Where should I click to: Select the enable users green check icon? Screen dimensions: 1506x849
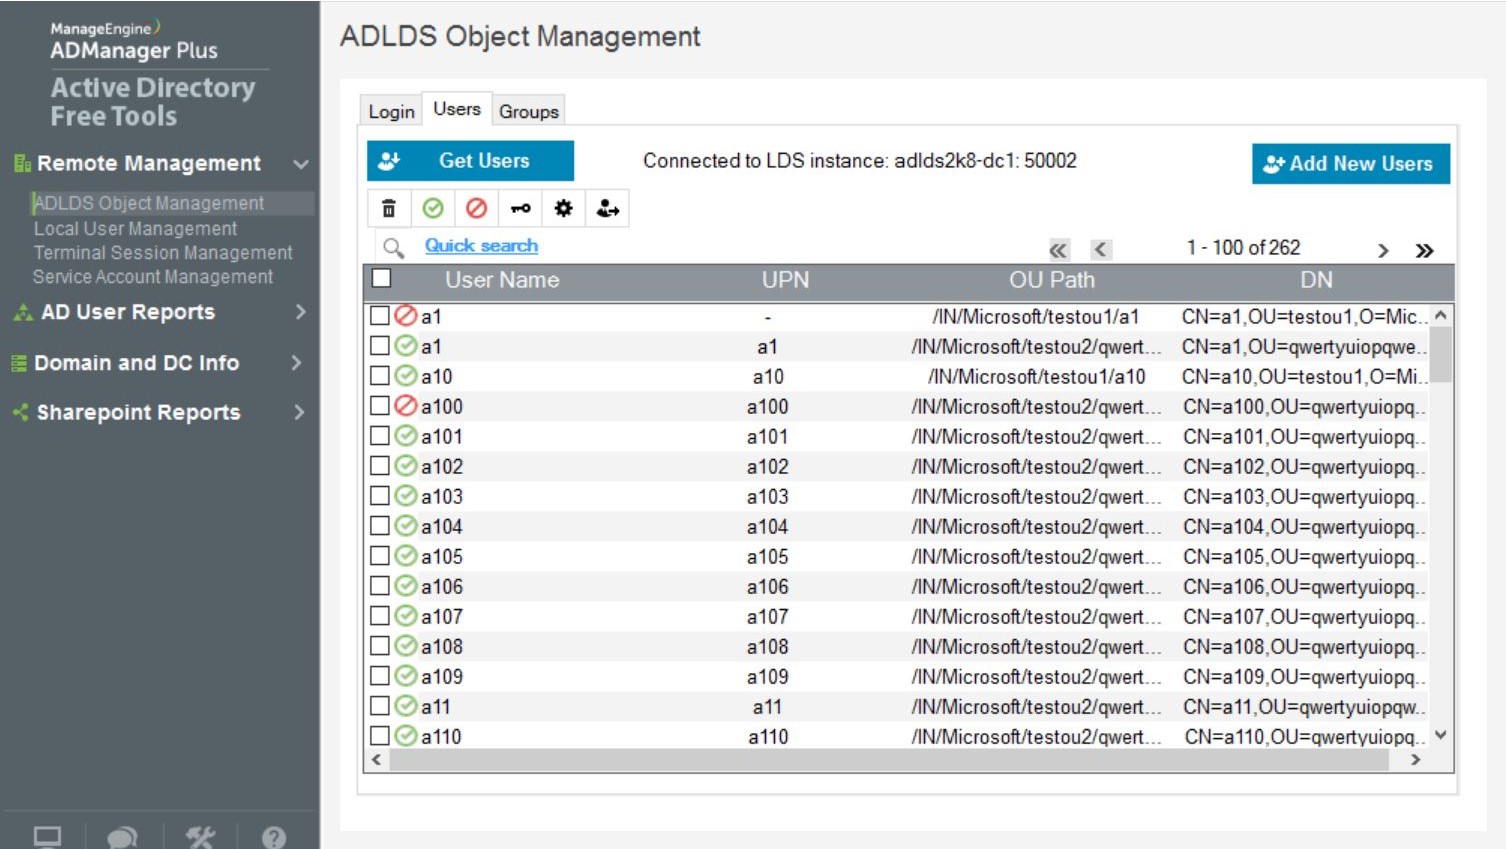(x=432, y=208)
